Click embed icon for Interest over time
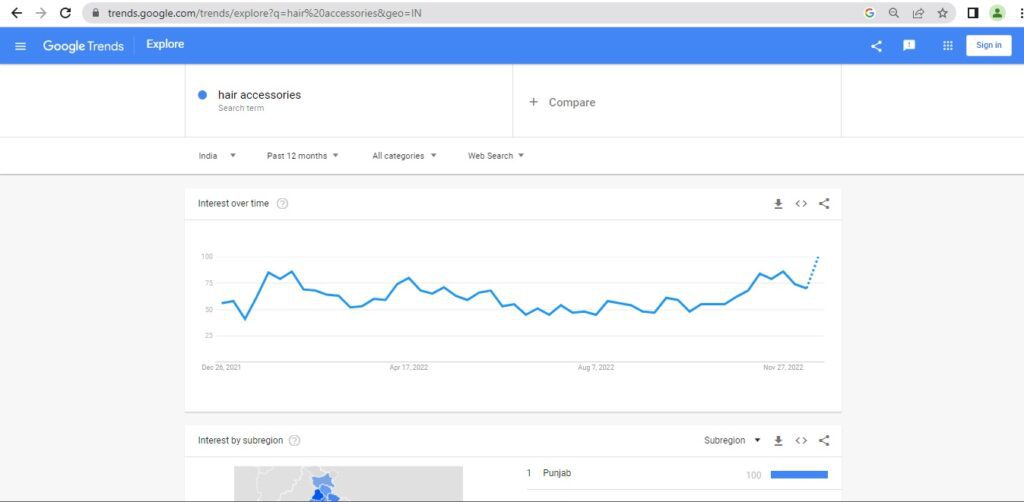Screen dimensions: 1024x502 pos(801,204)
